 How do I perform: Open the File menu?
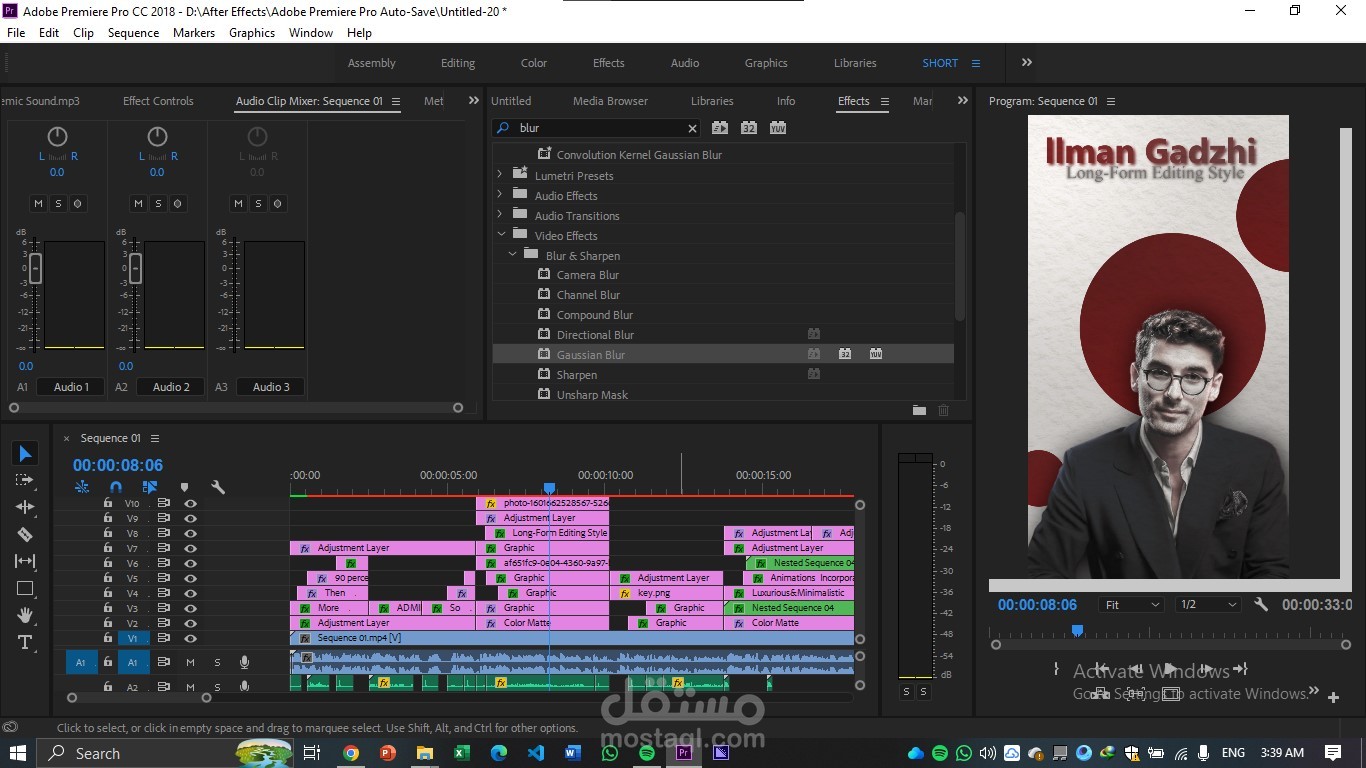[x=16, y=33]
